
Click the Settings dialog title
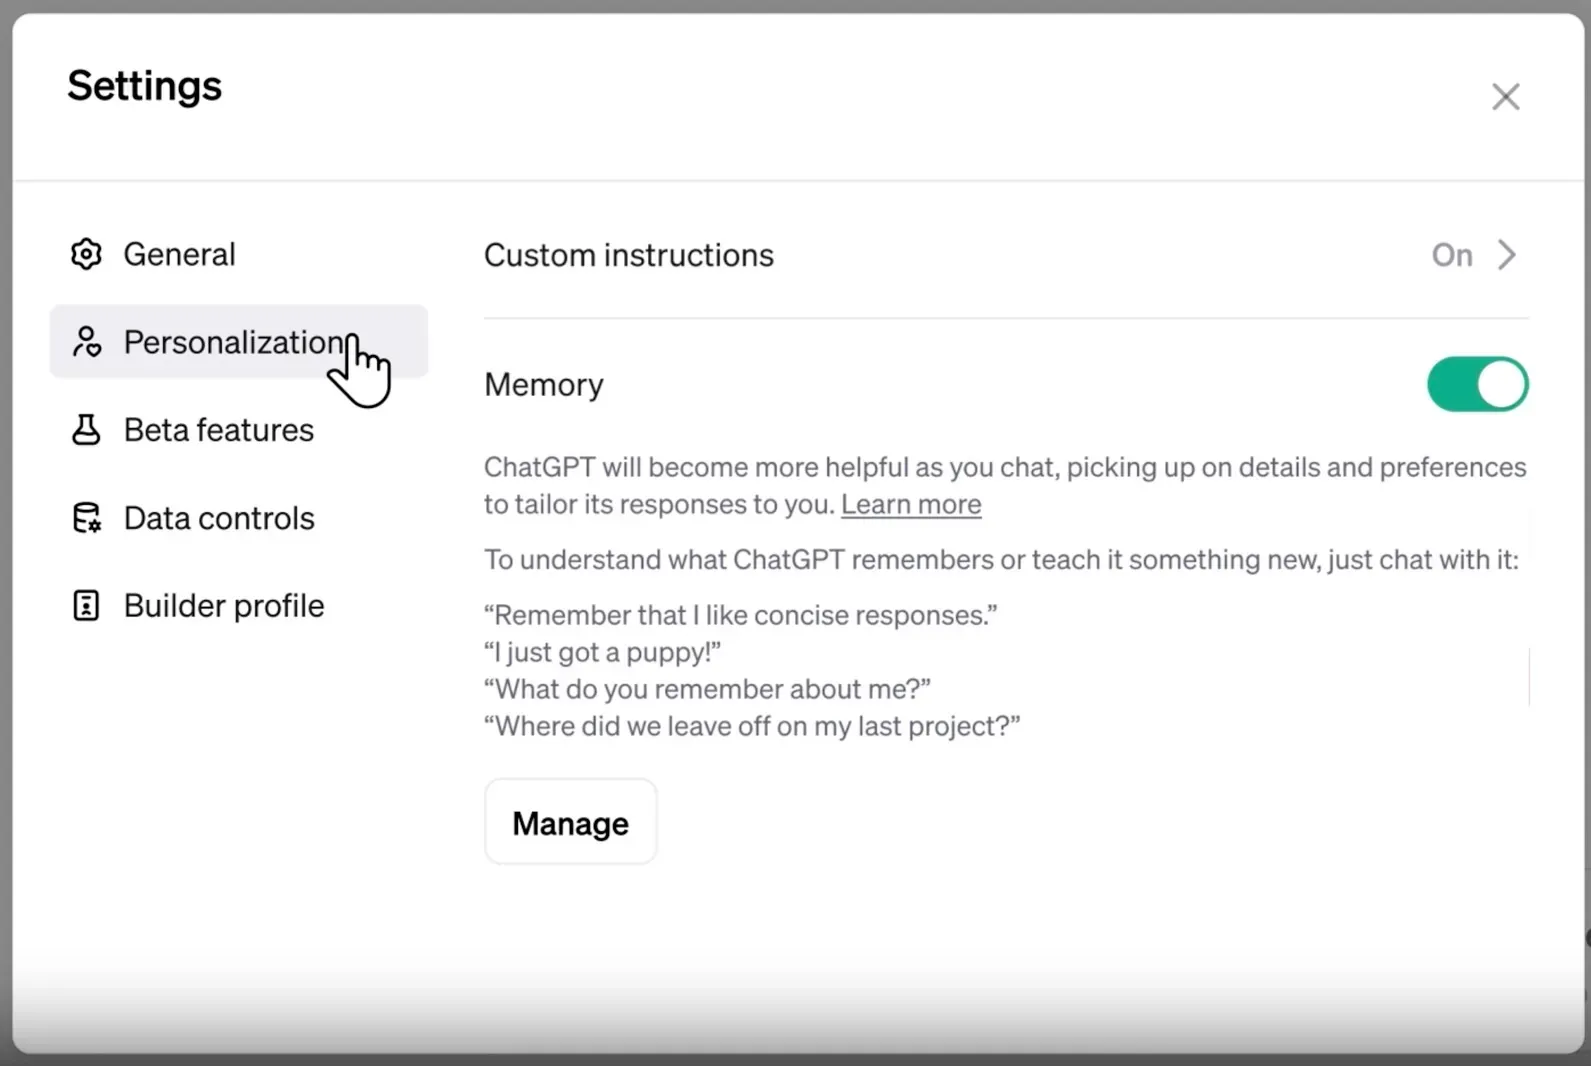[x=145, y=86]
